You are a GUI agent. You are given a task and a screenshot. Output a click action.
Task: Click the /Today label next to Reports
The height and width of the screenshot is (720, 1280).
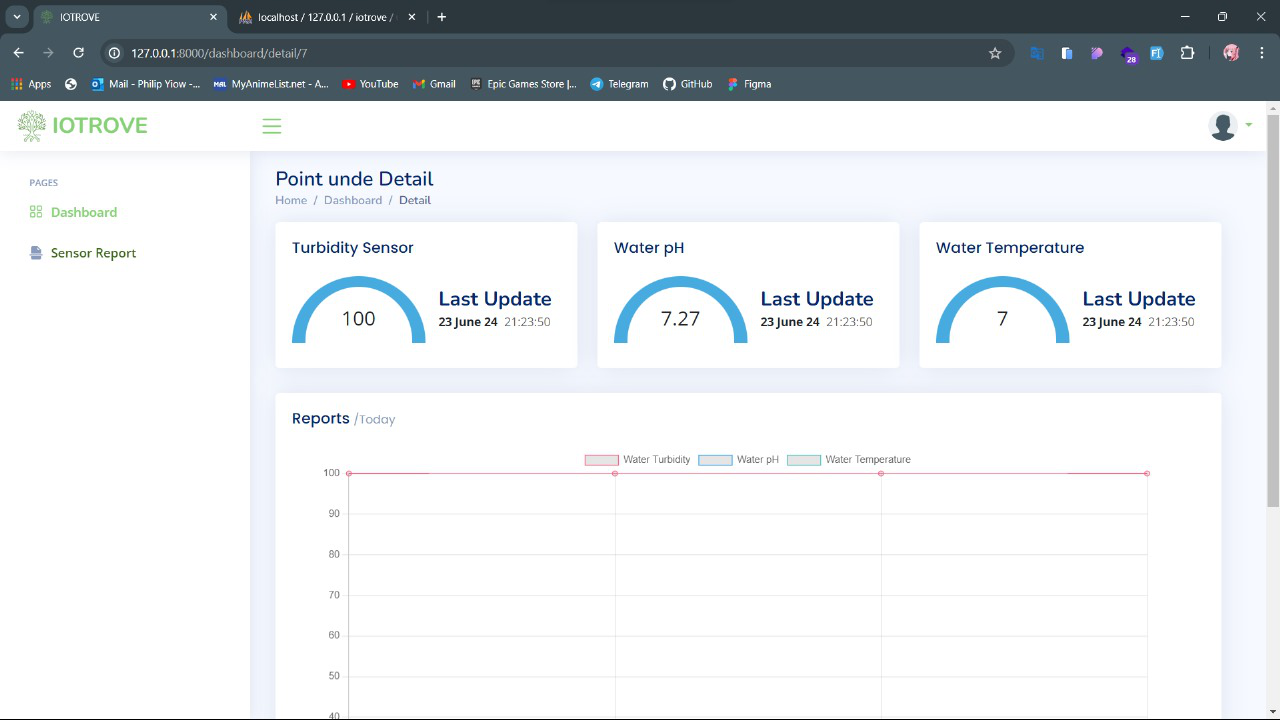375,420
